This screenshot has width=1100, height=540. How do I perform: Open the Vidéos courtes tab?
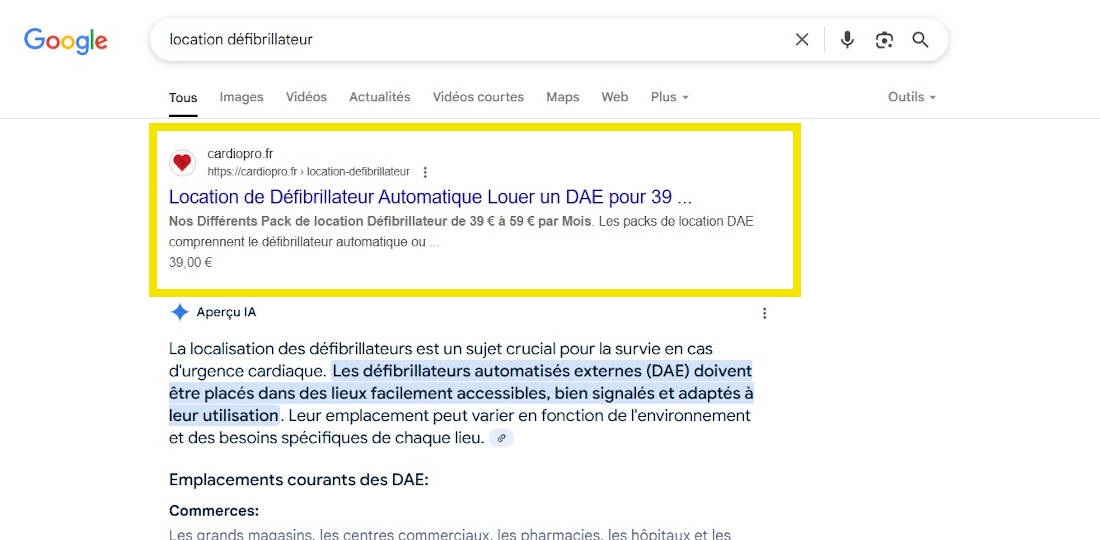[x=478, y=97]
